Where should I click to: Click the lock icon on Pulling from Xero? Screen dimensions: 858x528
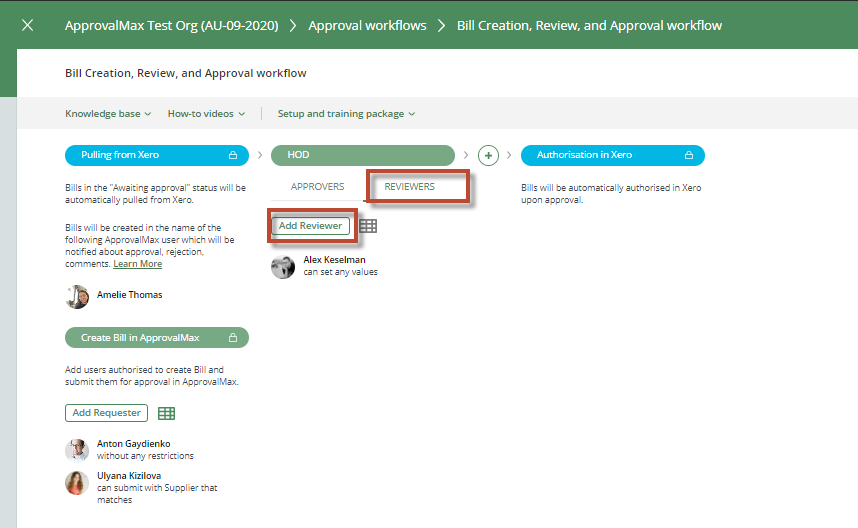click(233, 155)
